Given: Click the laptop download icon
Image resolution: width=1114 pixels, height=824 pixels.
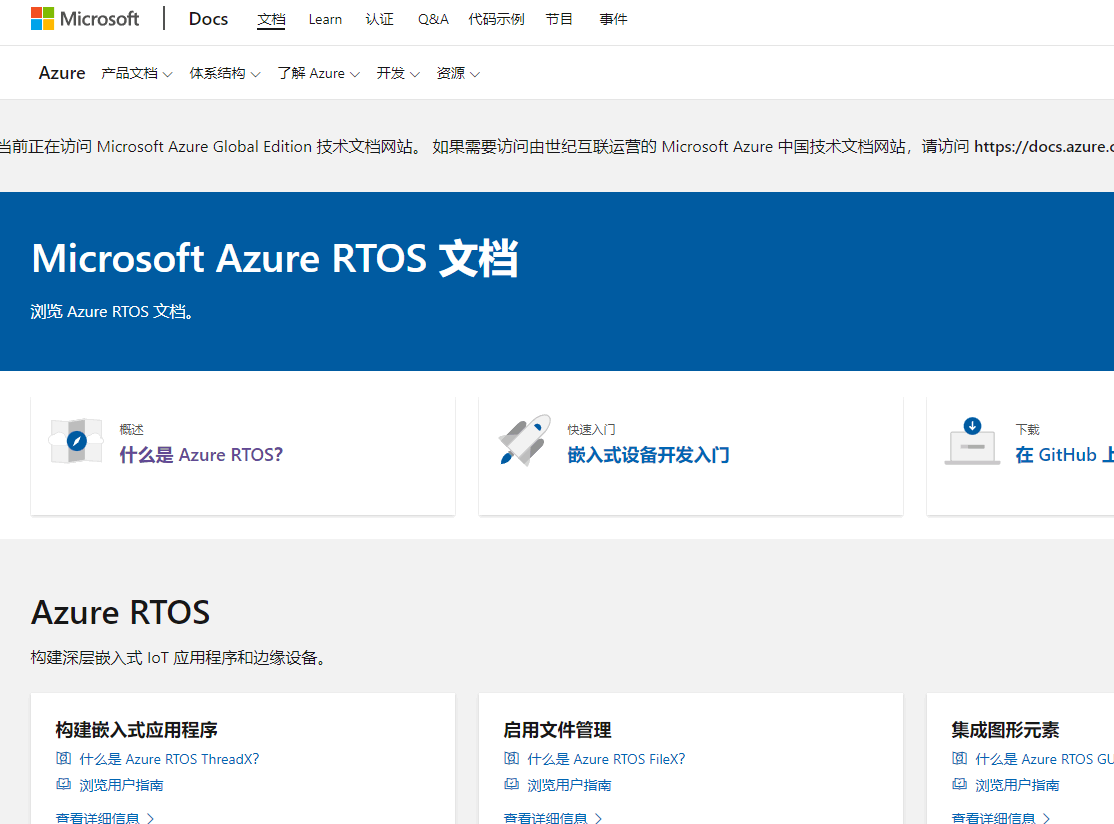Looking at the screenshot, I should coord(972,441).
